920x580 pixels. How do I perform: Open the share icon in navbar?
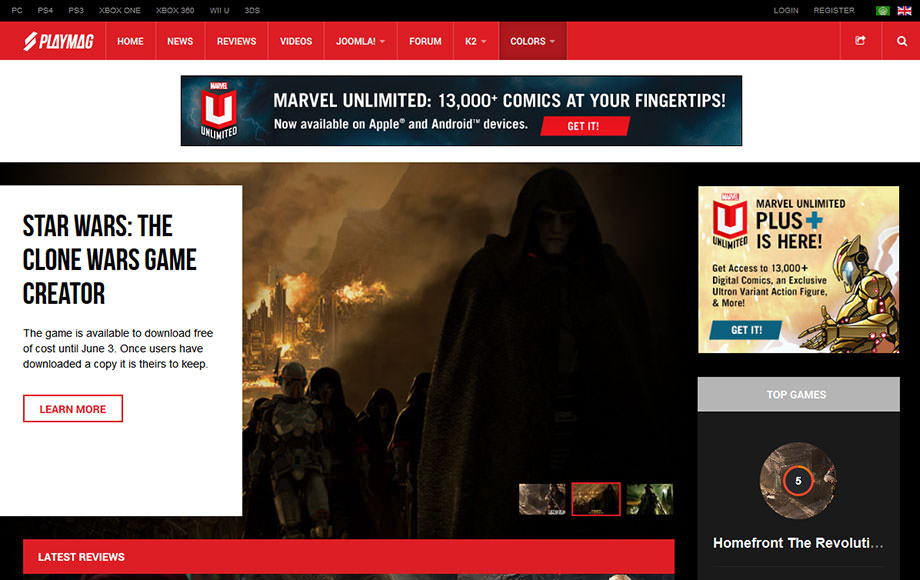(x=860, y=41)
